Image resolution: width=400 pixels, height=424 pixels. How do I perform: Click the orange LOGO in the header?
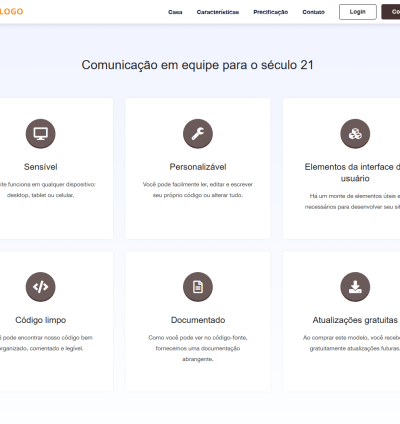pos(11,12)
